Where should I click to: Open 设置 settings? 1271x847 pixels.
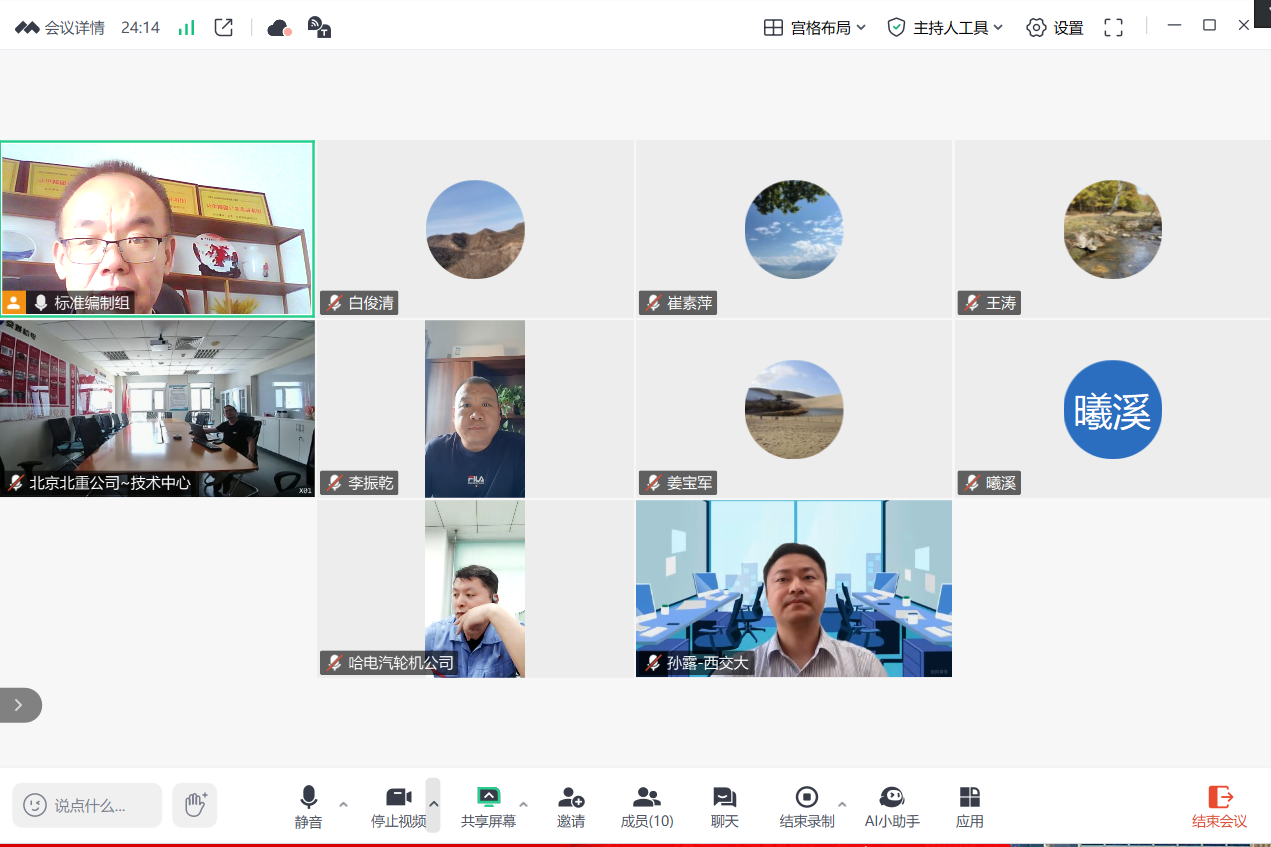pyautogui.click(x=1055, y=28)
